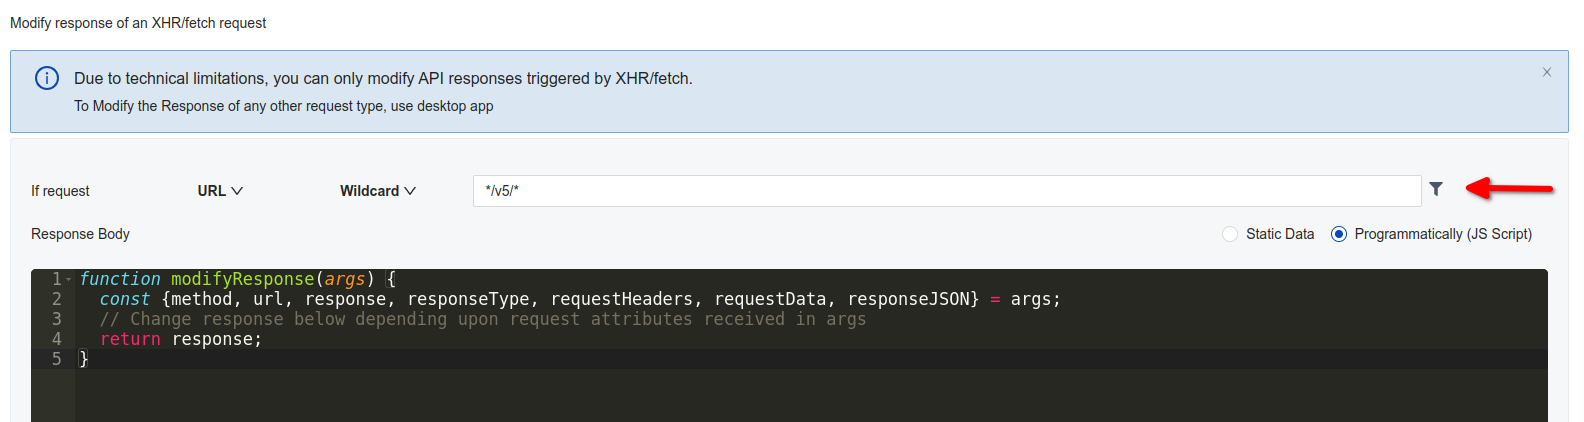Collapse the modifyResponse function fold arrow
1584x422 pixels.
(x=69, y=279)
